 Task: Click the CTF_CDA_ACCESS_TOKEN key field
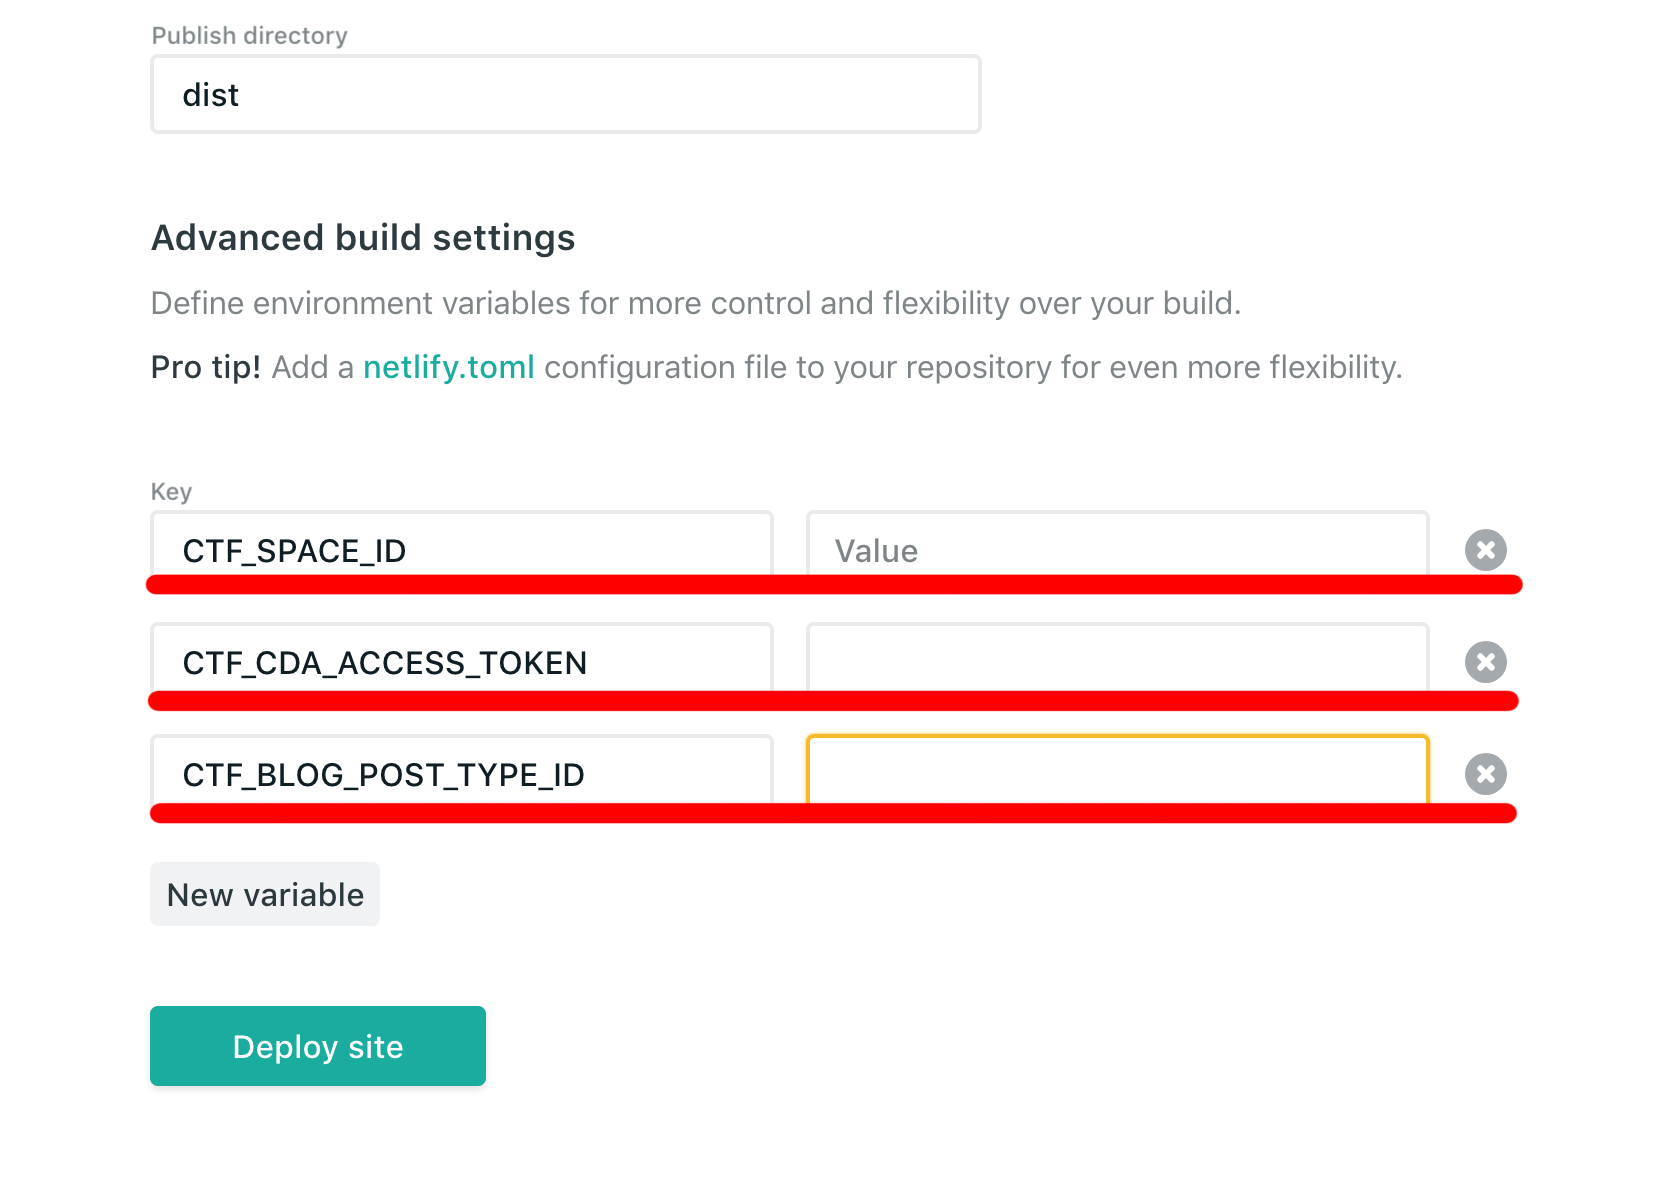click(x=460, y=661)
